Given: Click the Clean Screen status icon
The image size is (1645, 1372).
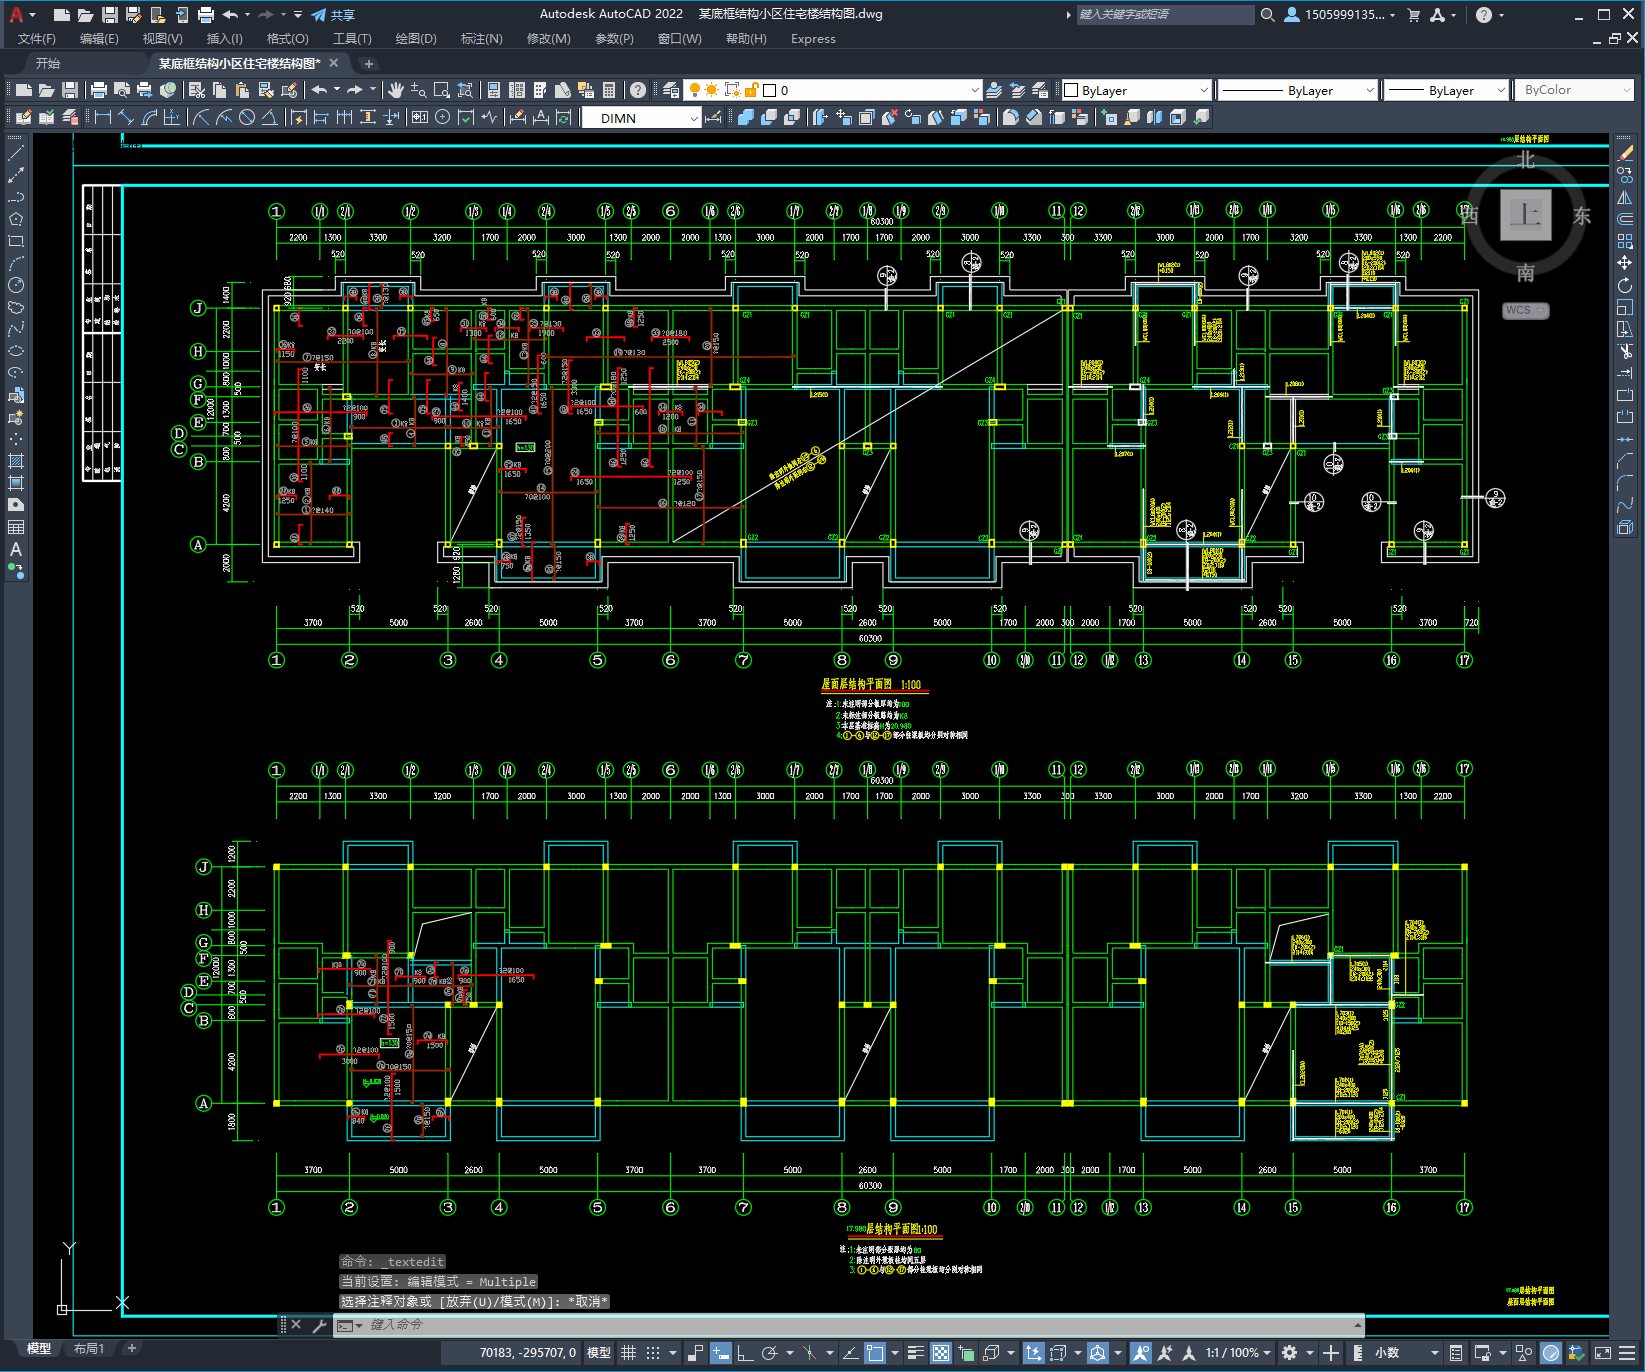Looking at the screenshot, I should 1603,1353.
